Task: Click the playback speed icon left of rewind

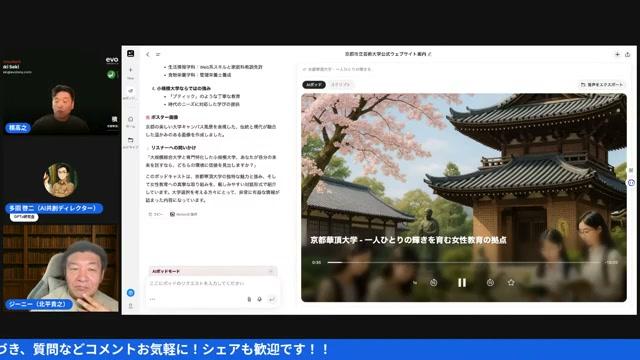Action: click(x=415, y=282)
